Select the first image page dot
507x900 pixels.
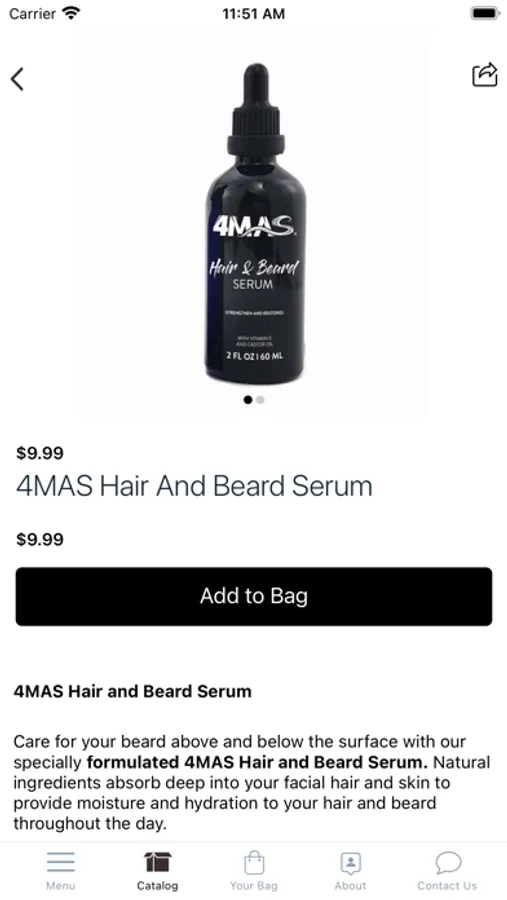click(x=247, y=399)
